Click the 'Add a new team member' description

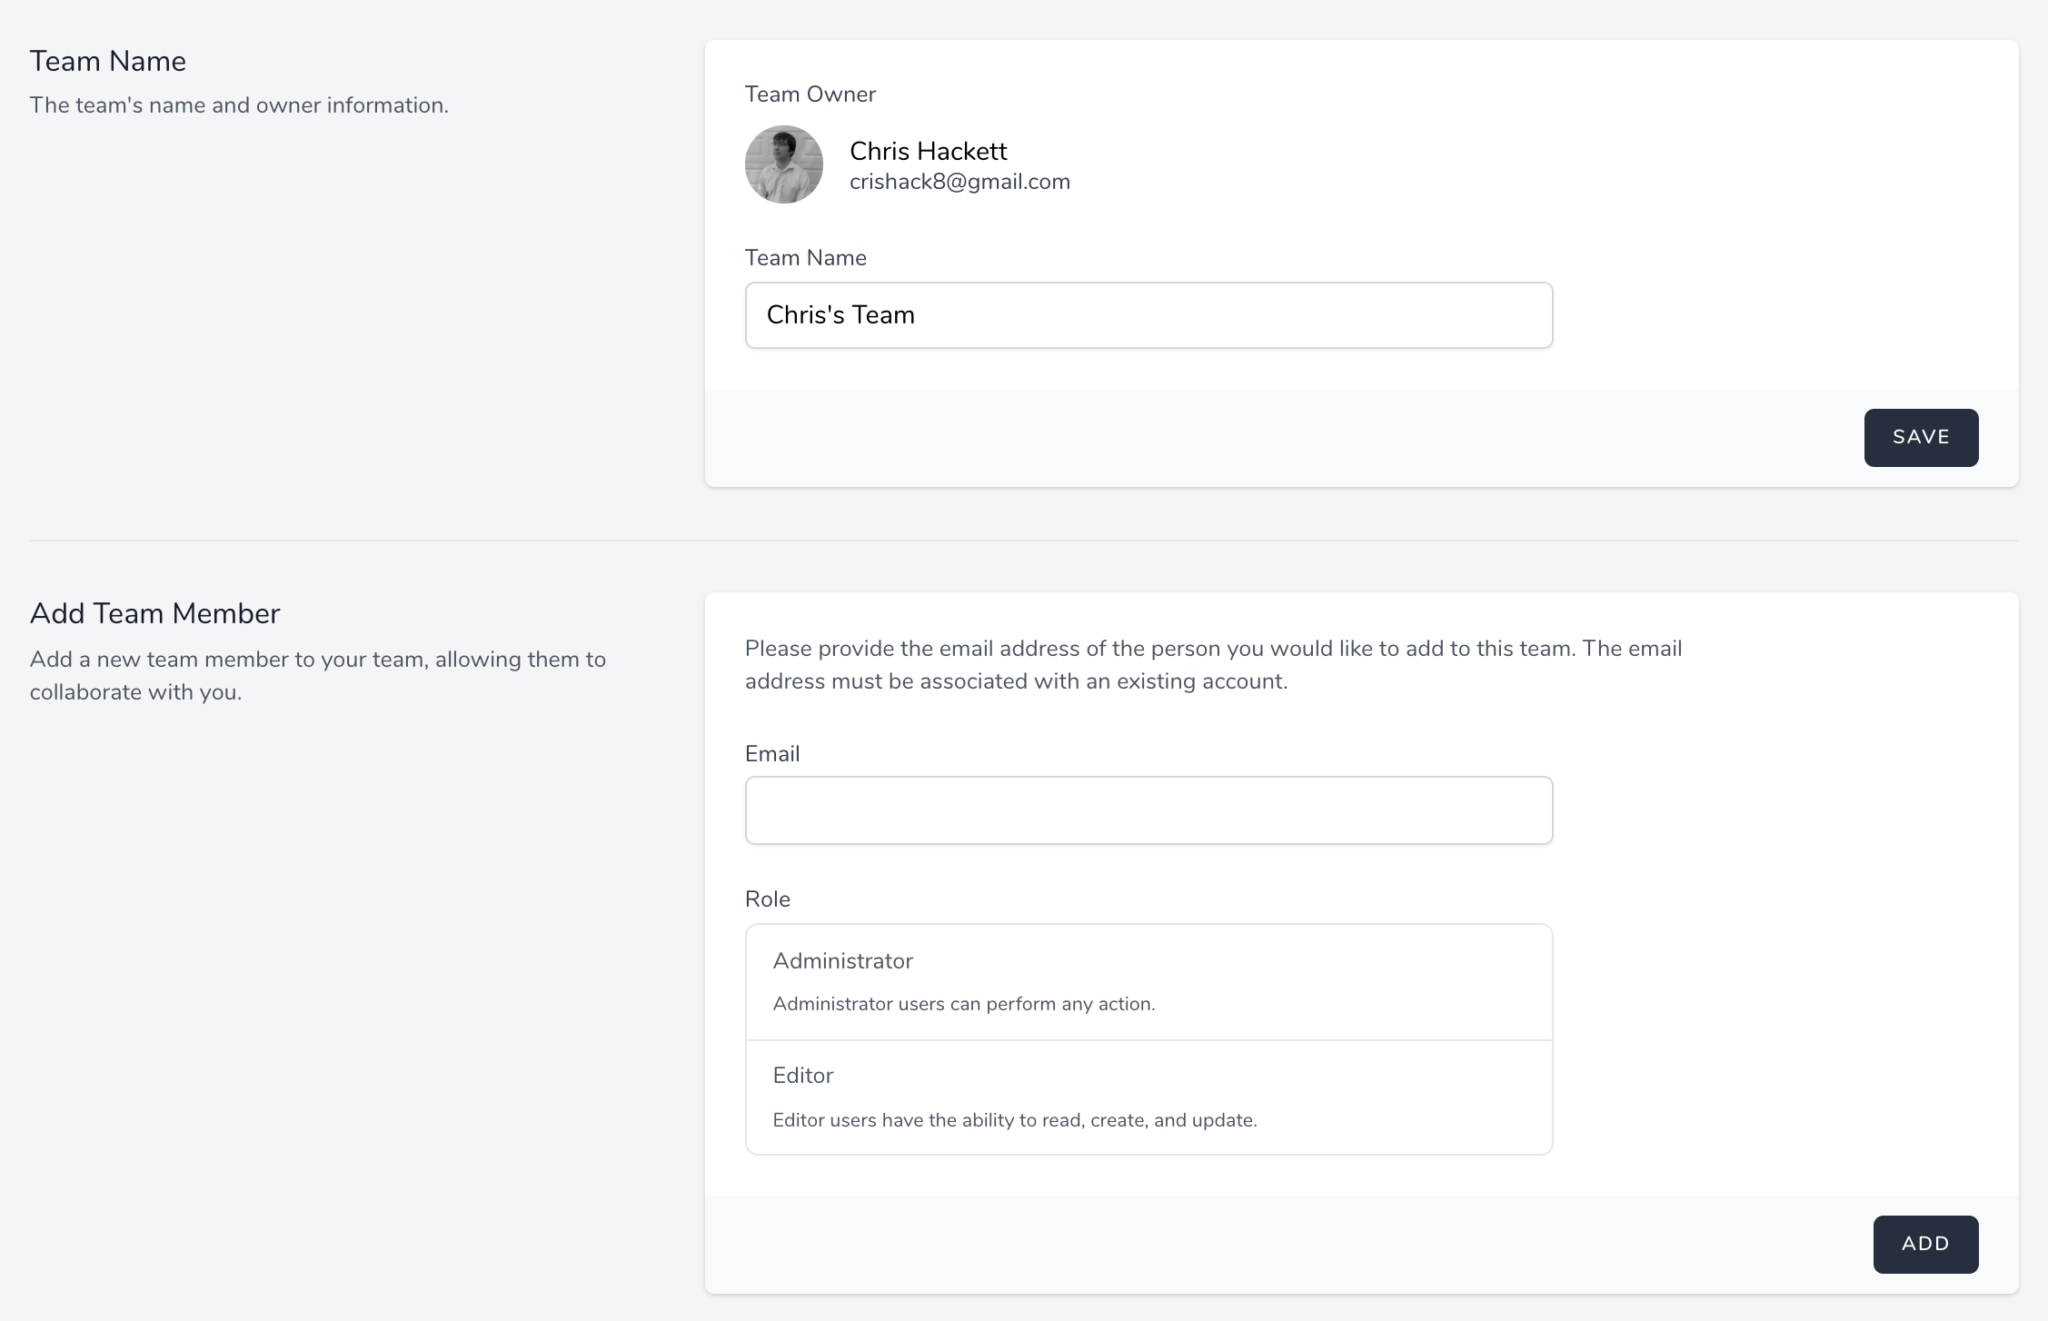coord(318,675)
